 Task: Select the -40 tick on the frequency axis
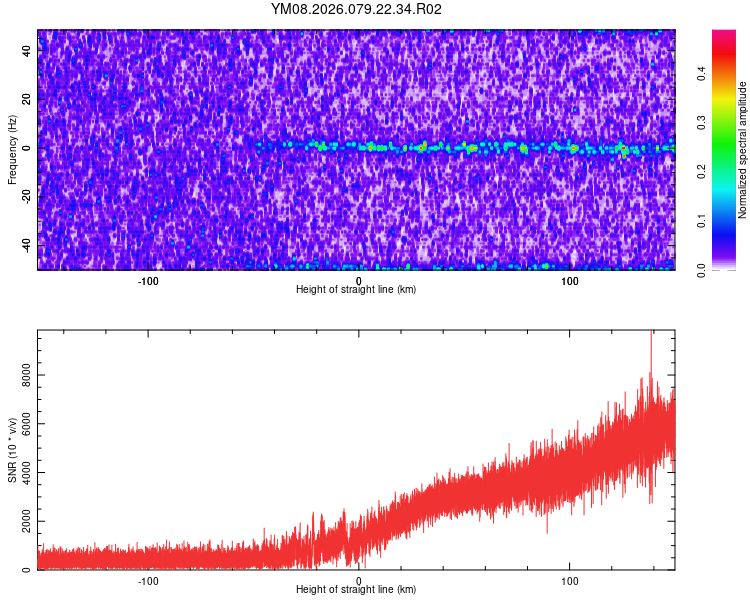(x=25, y=244)
